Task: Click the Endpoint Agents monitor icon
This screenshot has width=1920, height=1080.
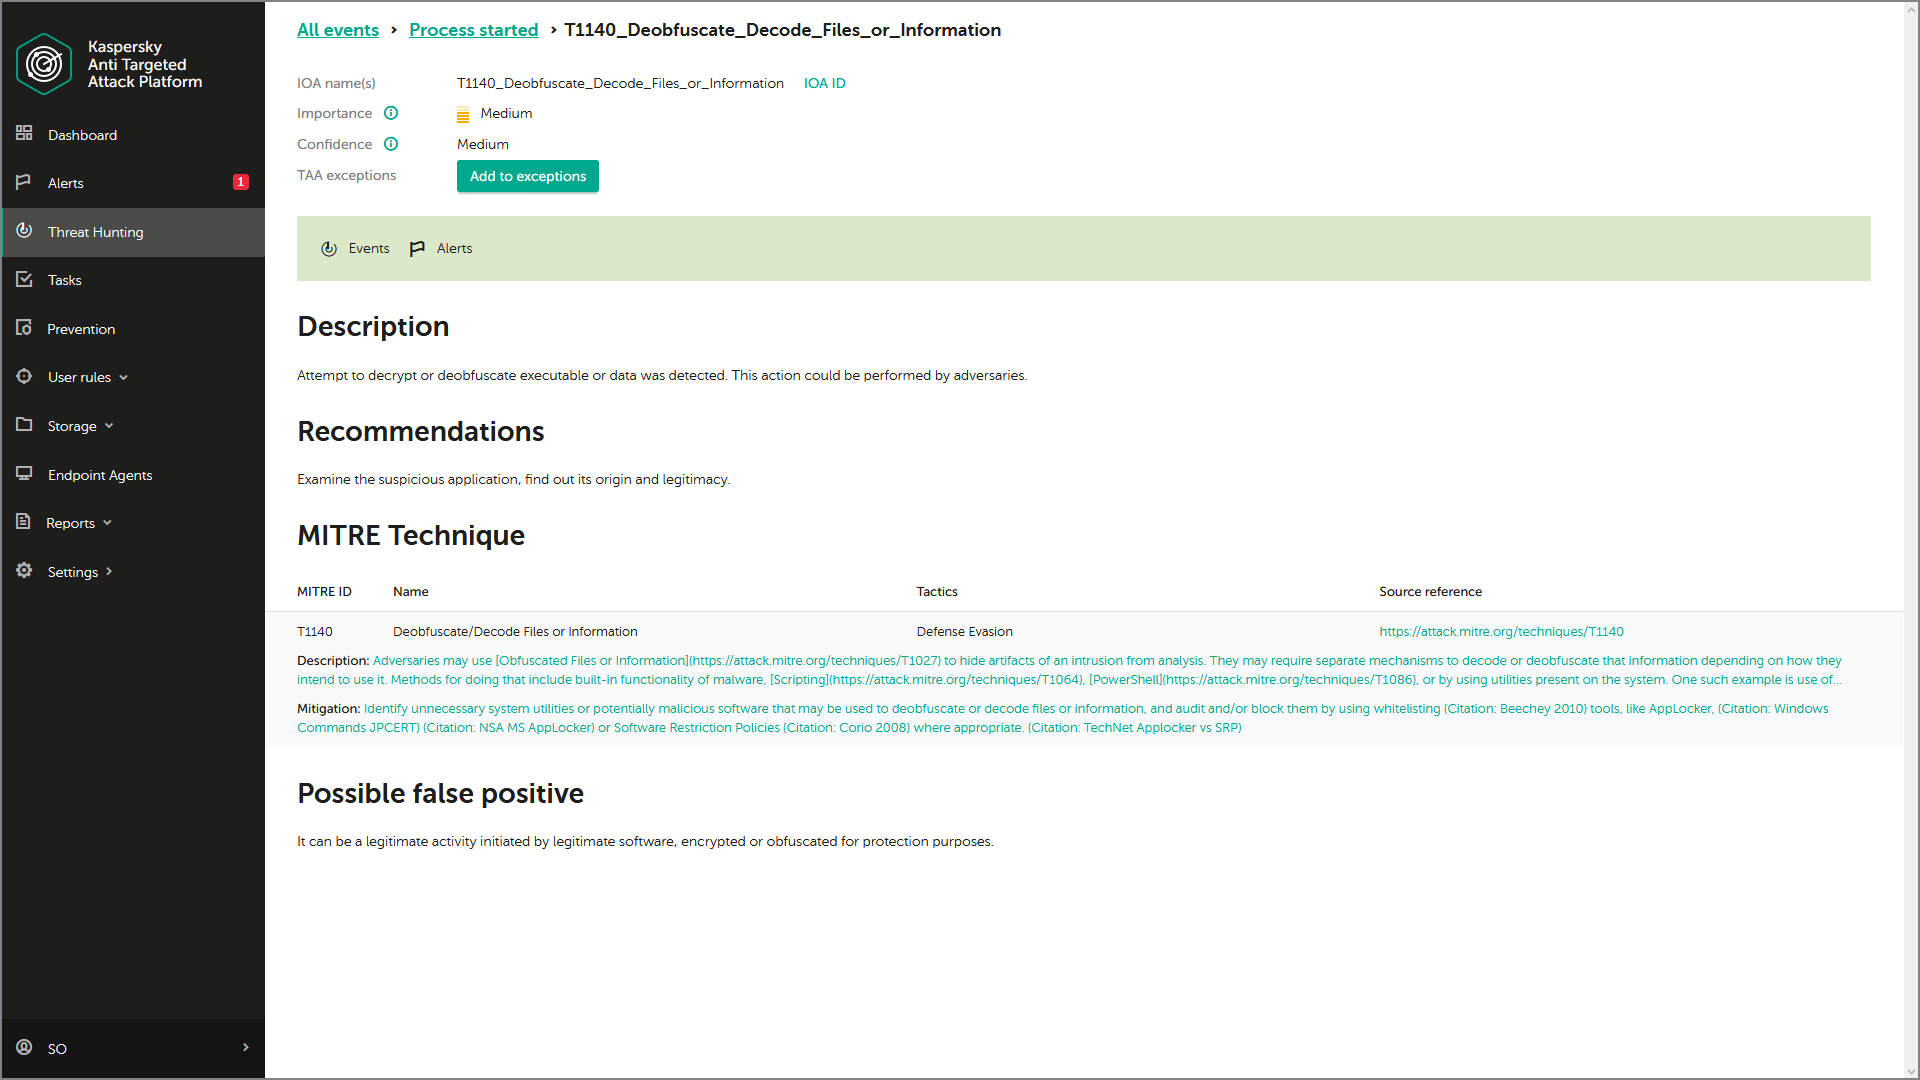Action: point(24,474)
